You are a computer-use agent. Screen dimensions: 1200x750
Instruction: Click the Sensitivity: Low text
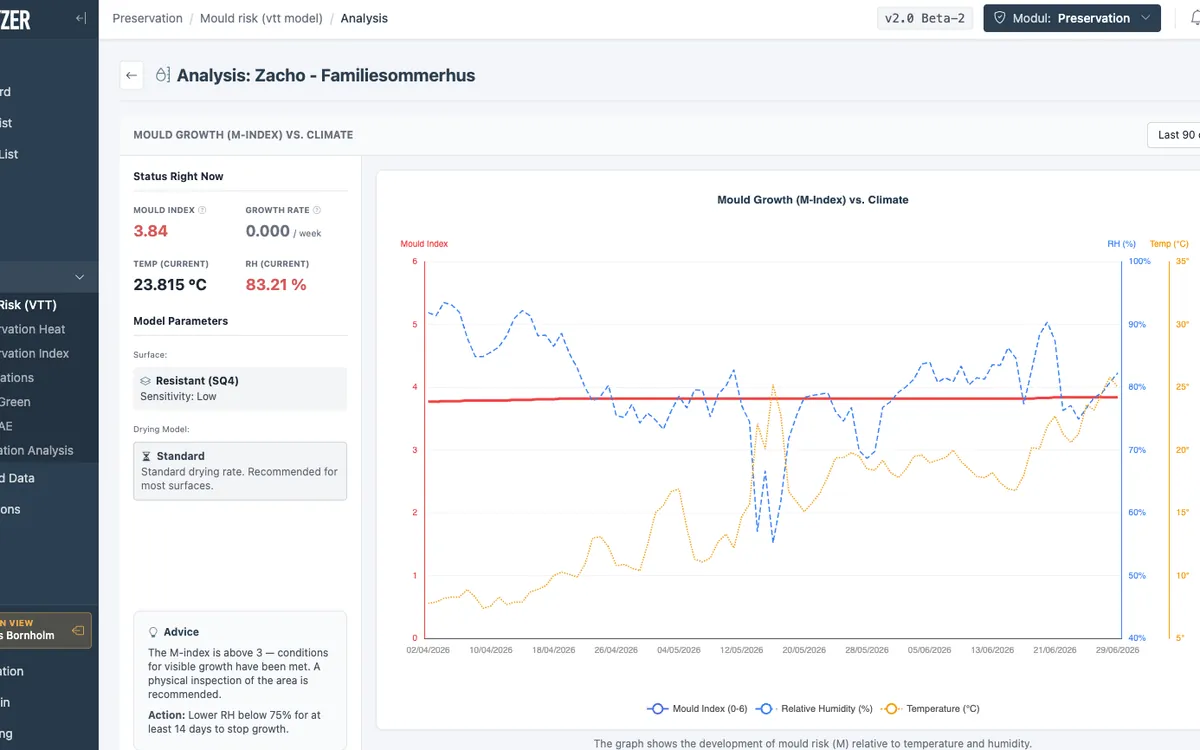(178, 397)
